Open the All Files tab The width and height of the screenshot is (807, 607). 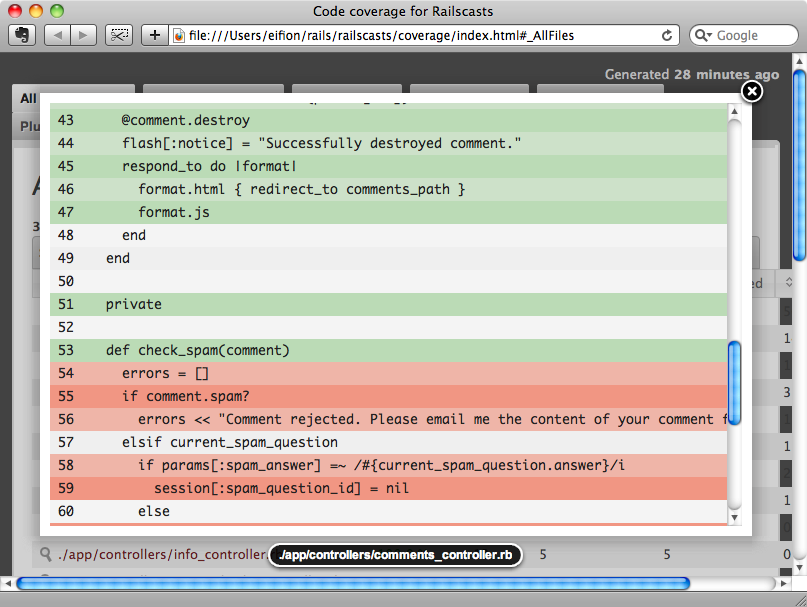(28, 98)
